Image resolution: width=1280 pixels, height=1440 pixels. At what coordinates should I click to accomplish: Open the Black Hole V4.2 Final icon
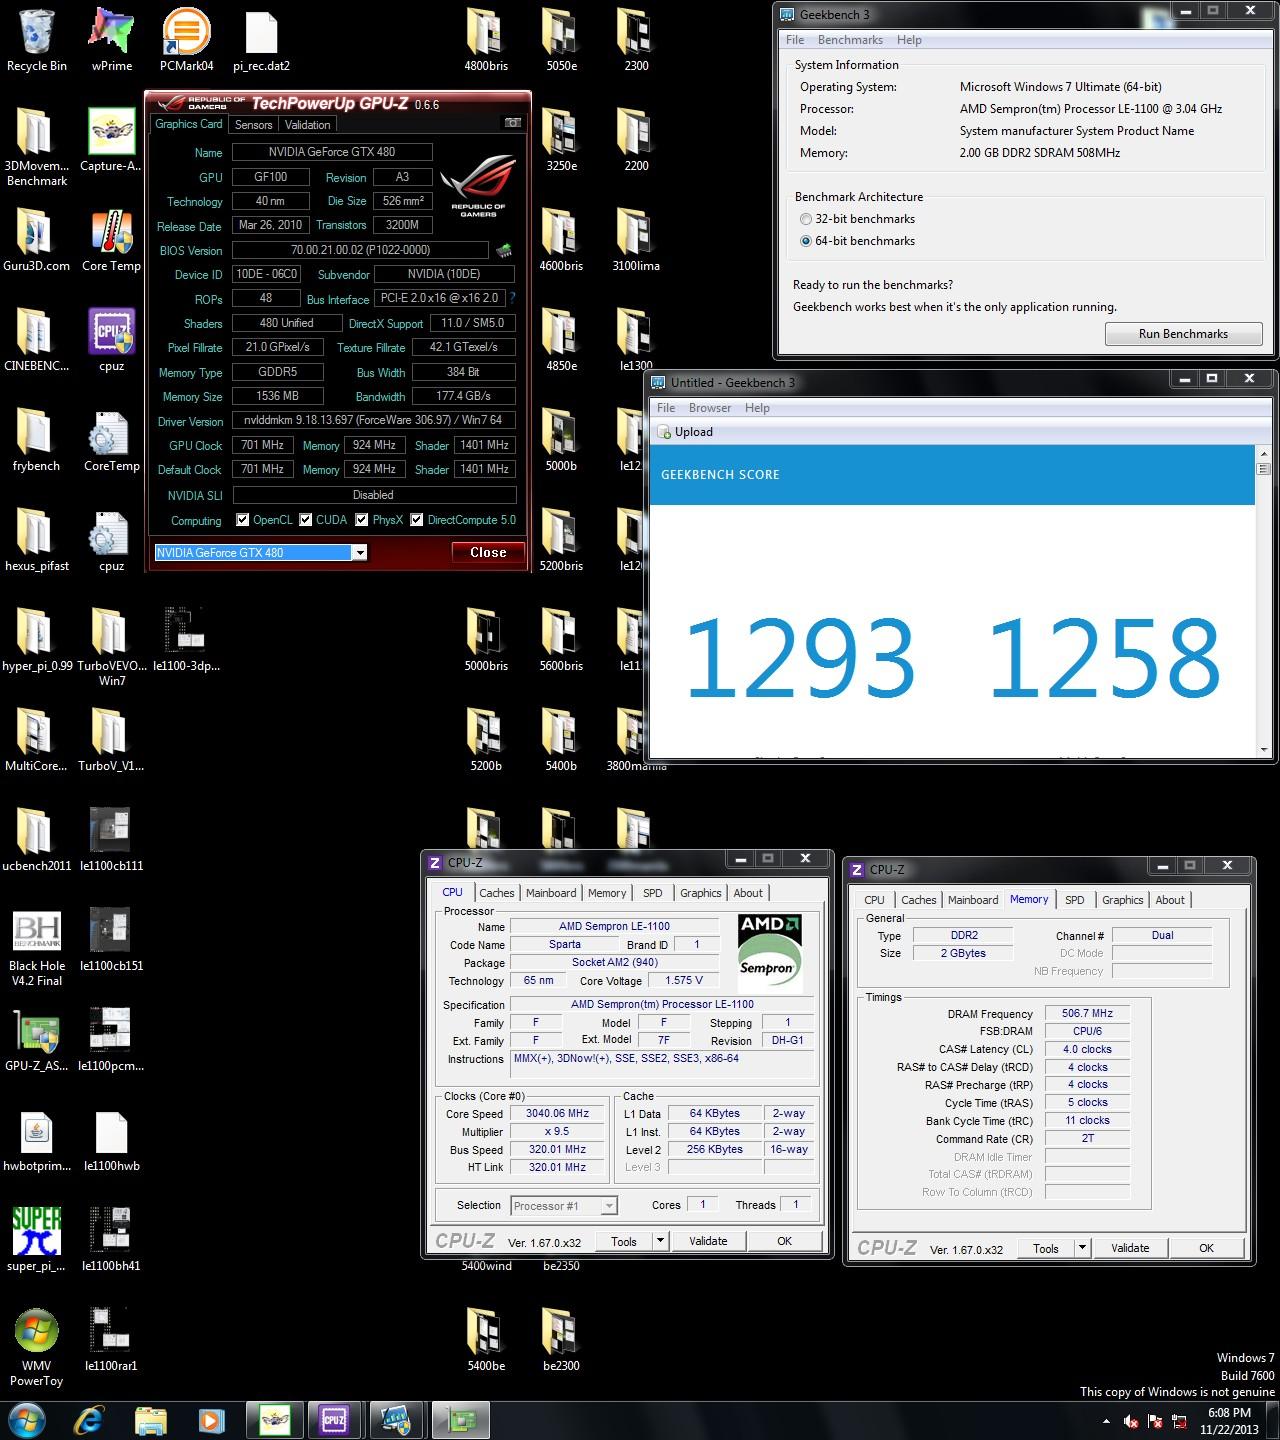coord(36,932)
